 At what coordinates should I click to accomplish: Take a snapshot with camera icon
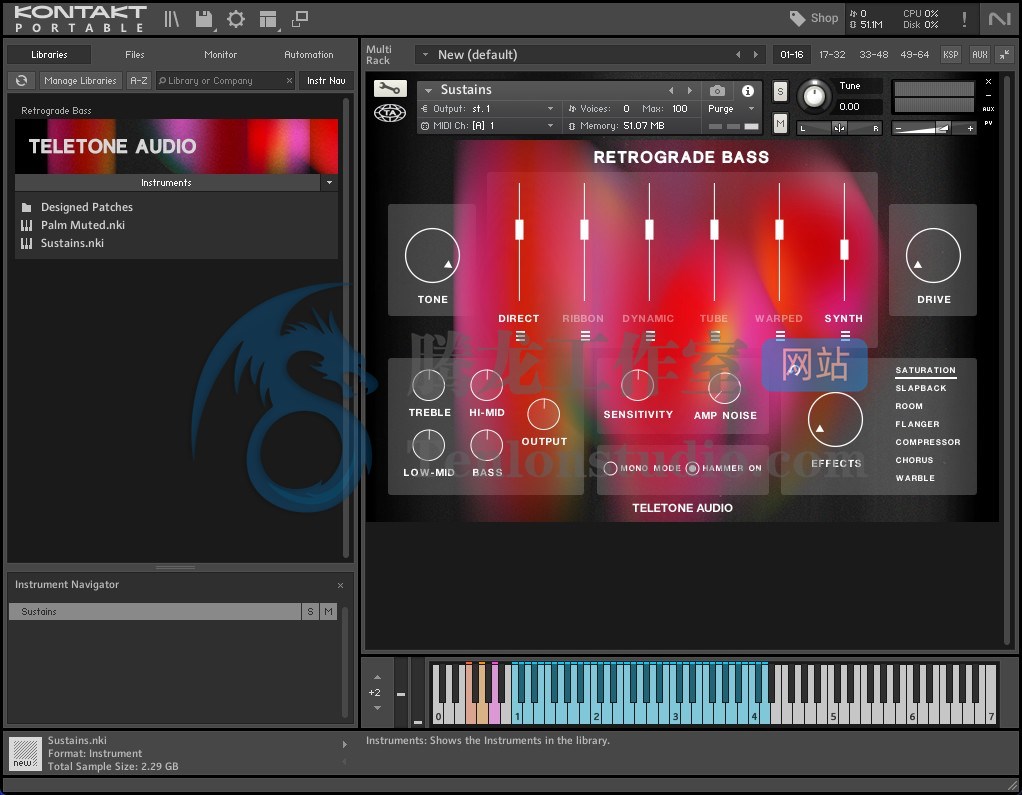pyautogui.click(x=717, y=91)
